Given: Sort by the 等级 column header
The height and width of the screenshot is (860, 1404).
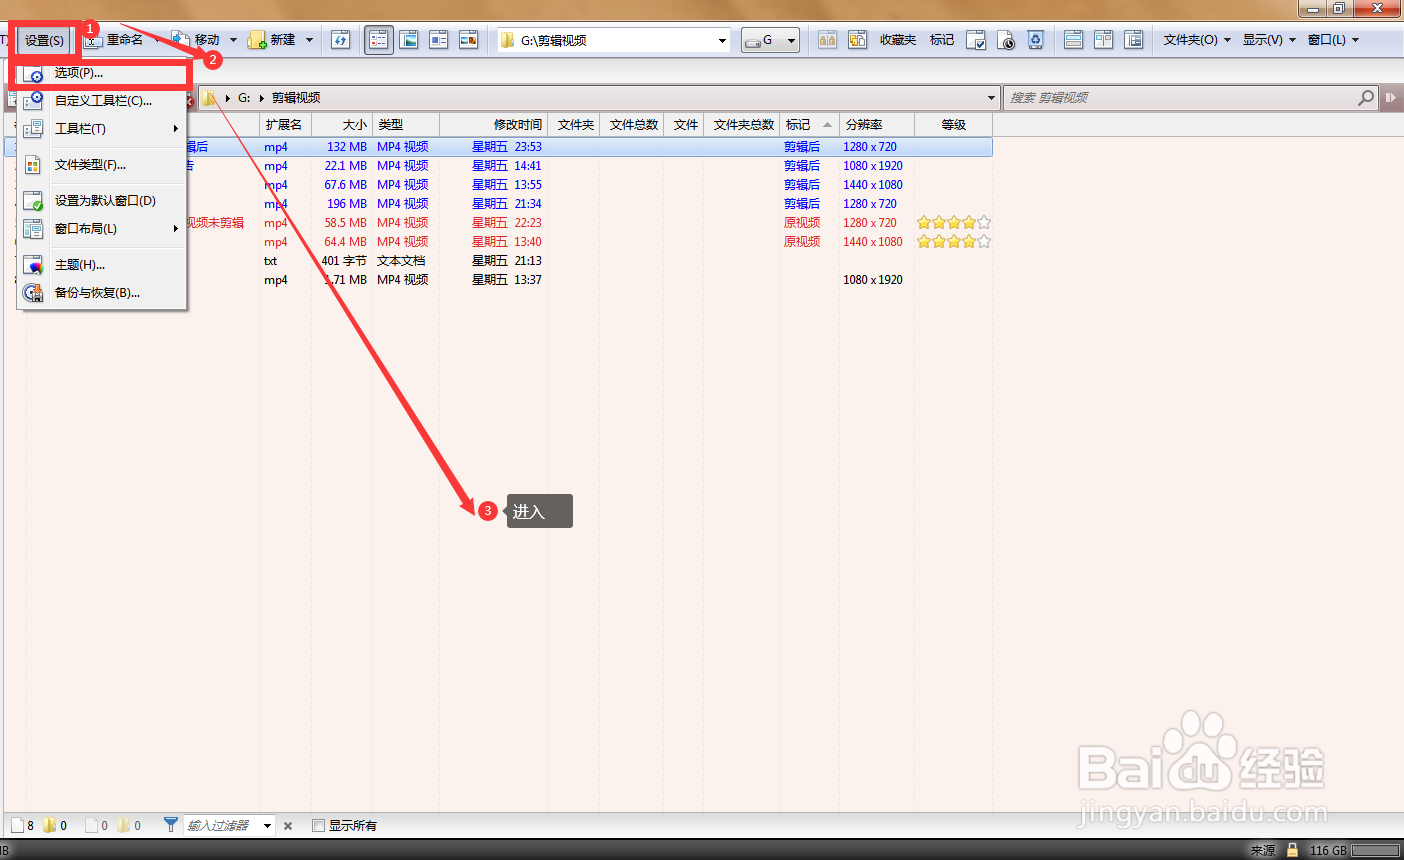Looking at the screenshot, I should [953, 125].
